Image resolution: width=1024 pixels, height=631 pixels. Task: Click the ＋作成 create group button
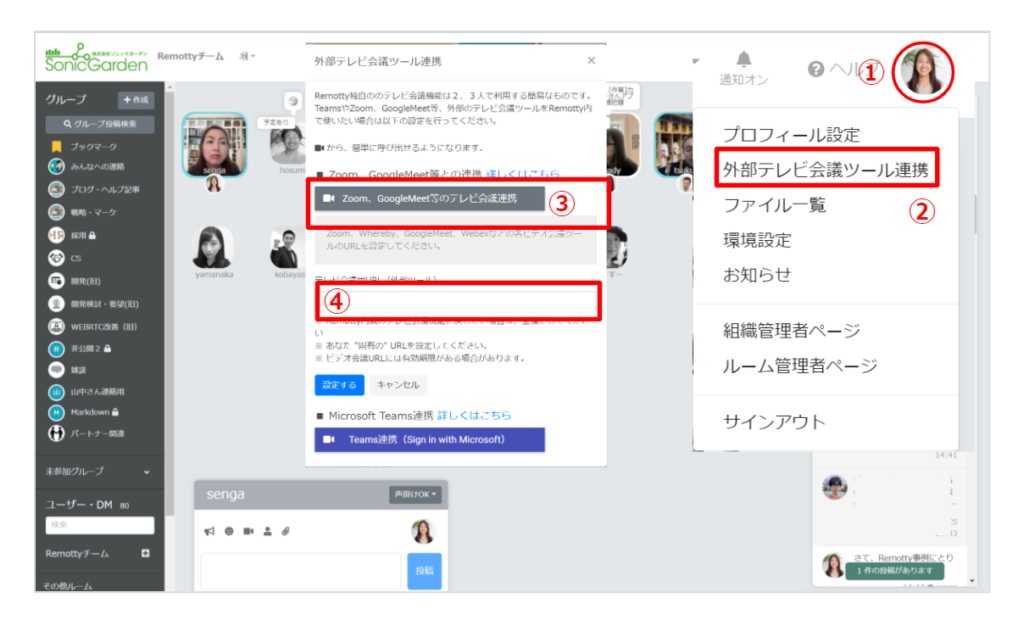point(136,100)
